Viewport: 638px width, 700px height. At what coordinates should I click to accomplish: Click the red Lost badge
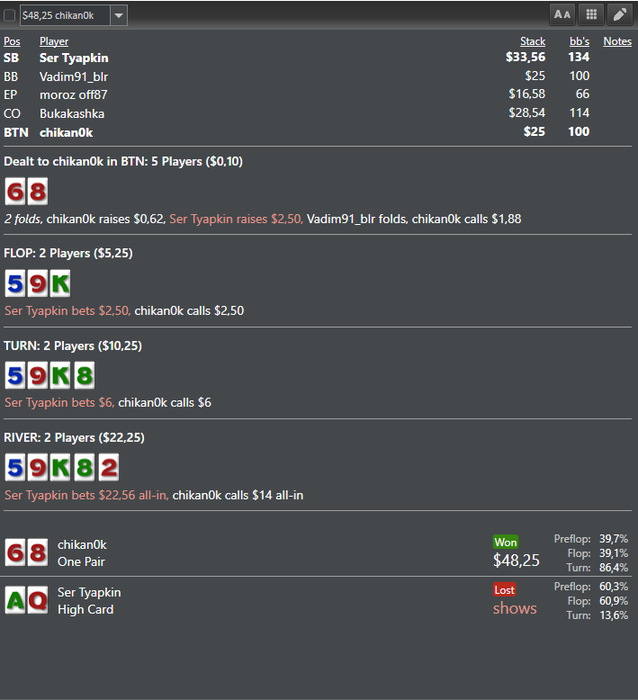[x=505, y=590]
